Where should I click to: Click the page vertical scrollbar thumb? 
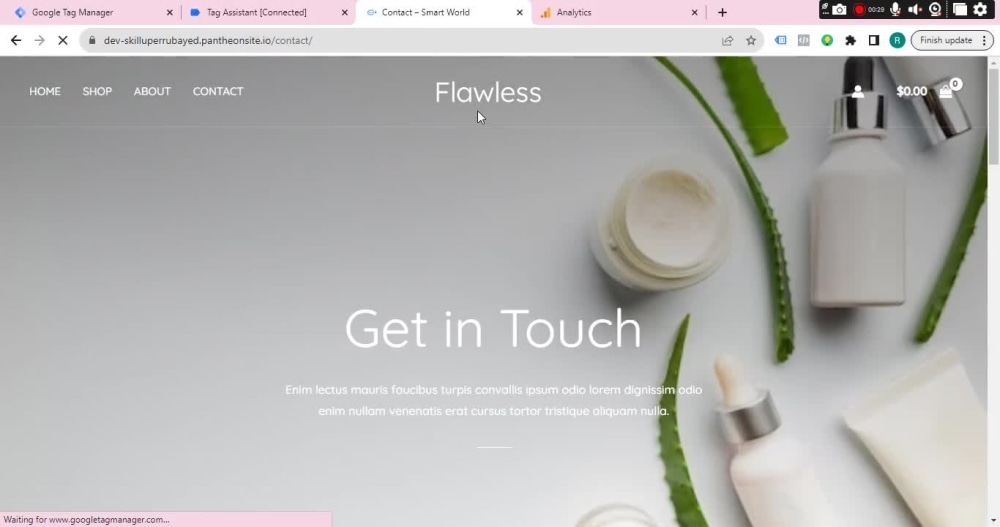[x=993, y=118]
